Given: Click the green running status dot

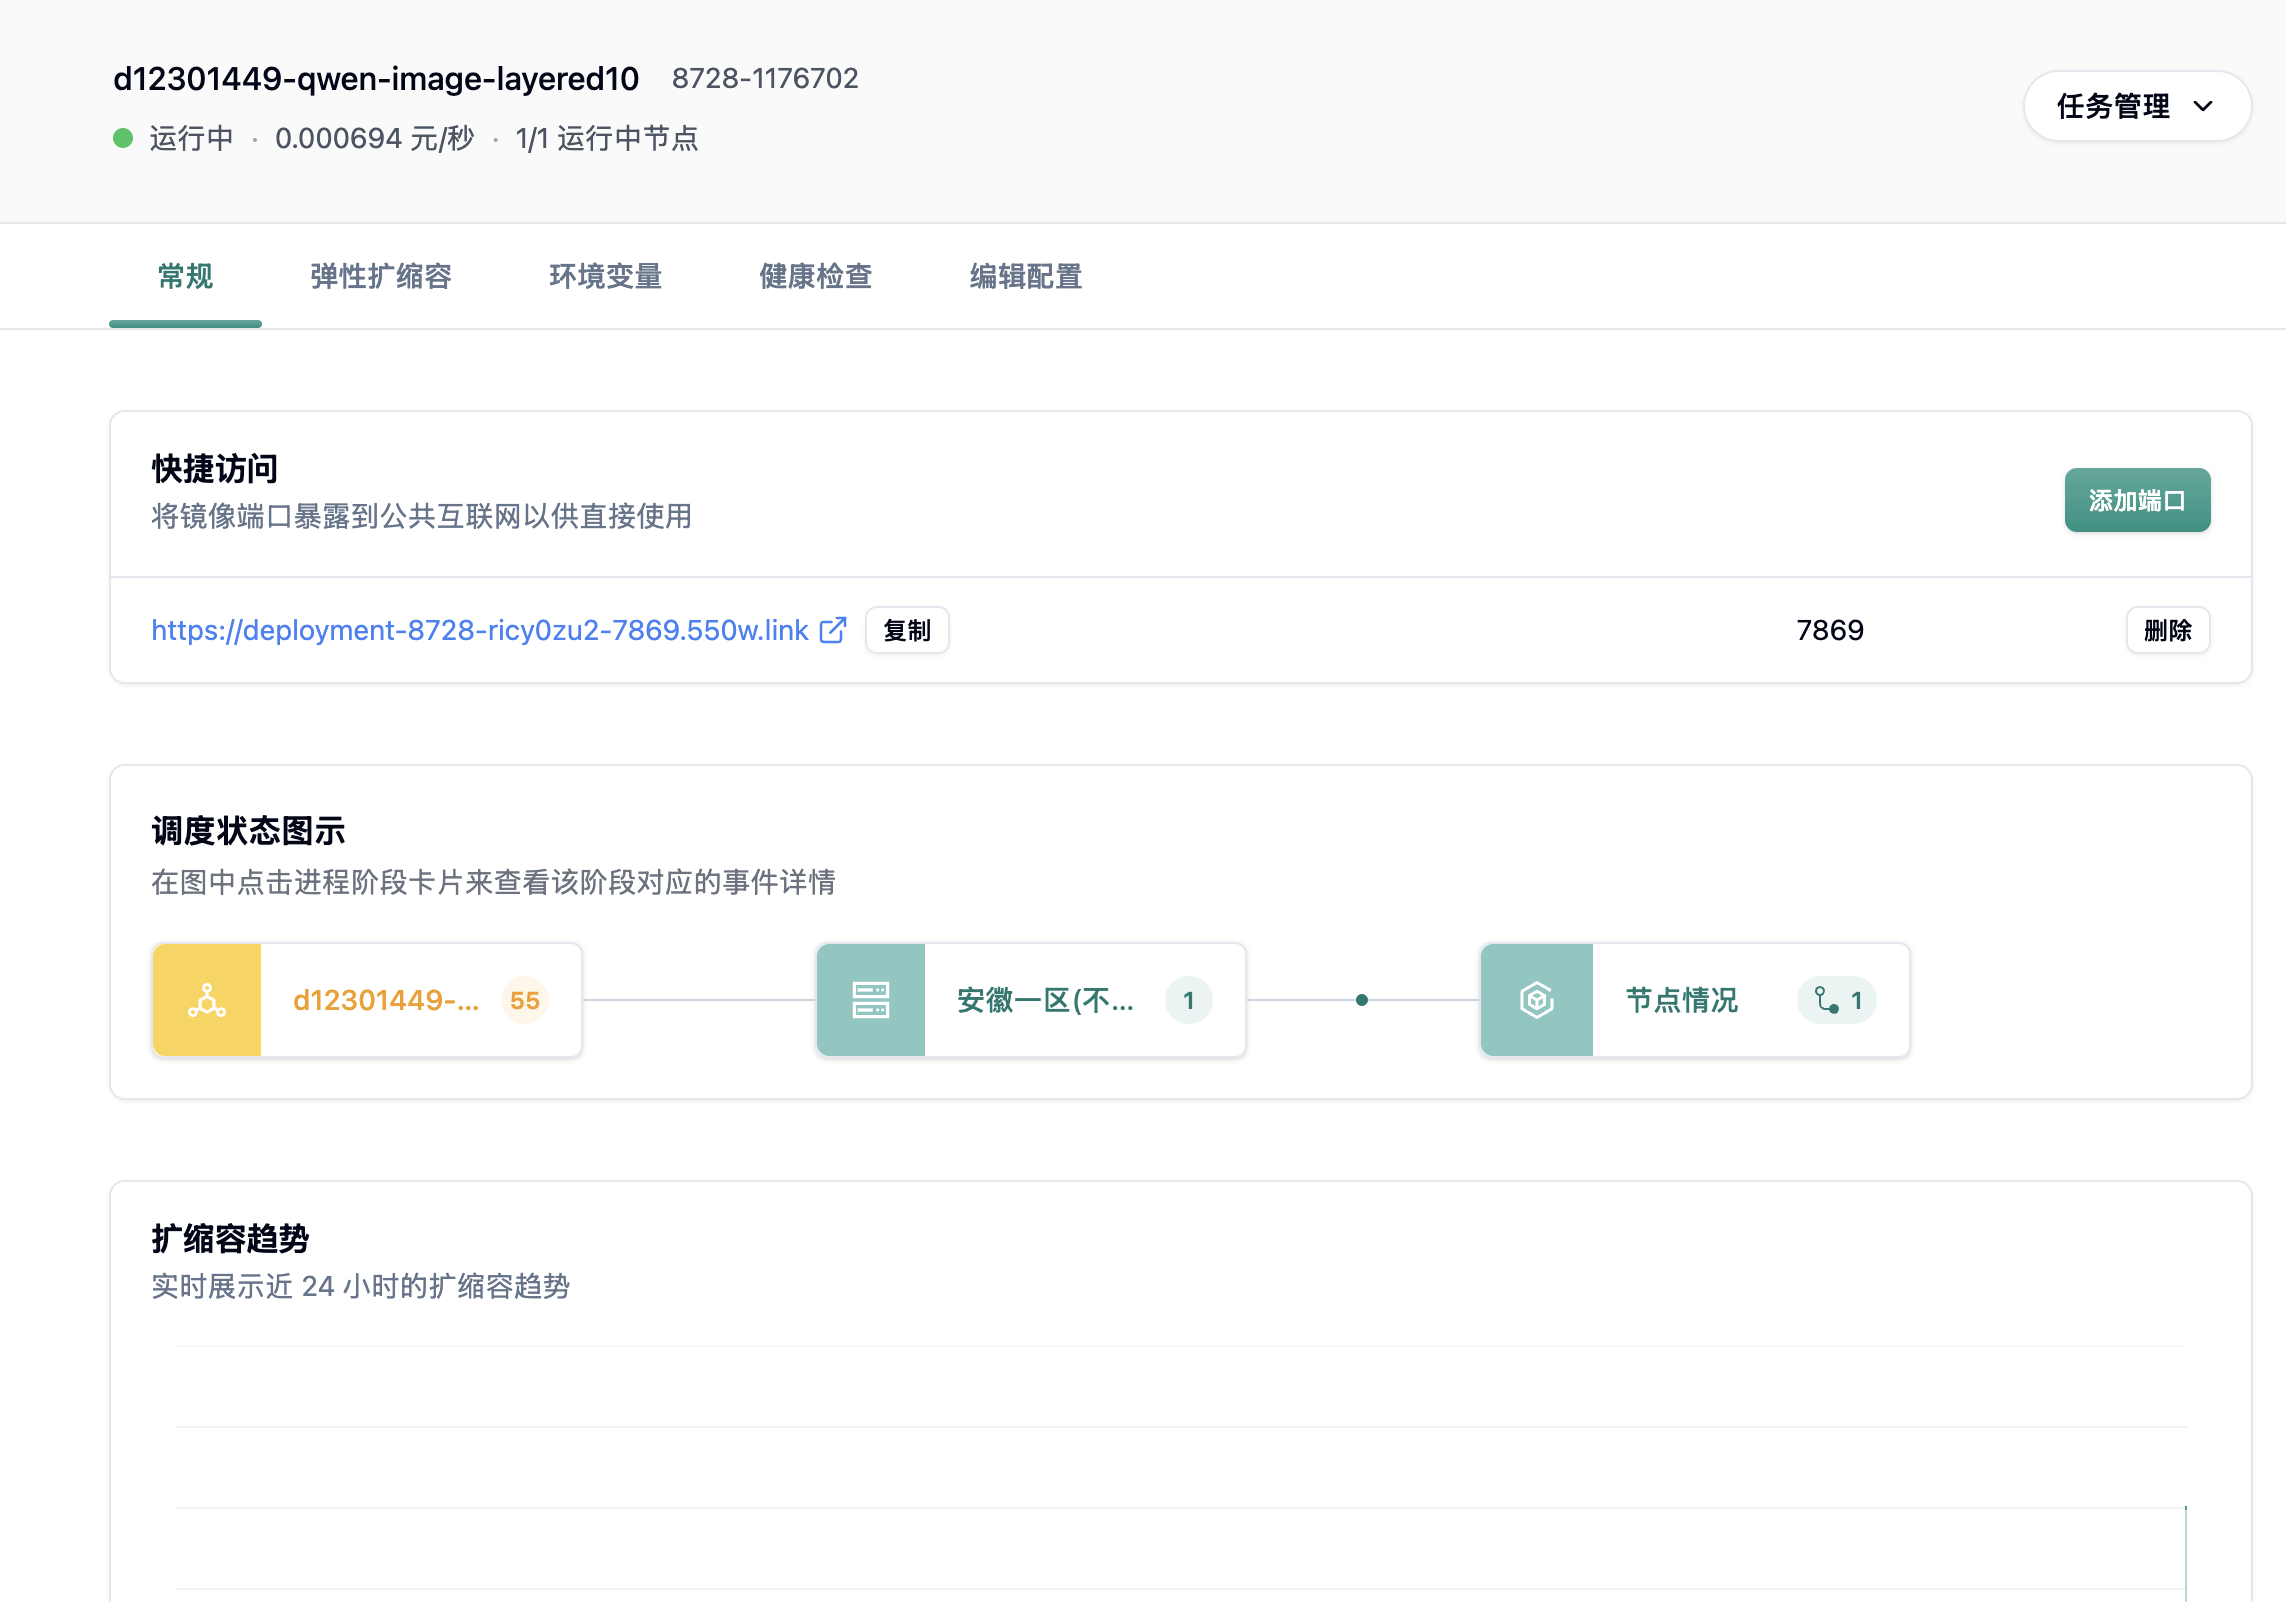Looking at the screenshot, I should tap(123, 138).
